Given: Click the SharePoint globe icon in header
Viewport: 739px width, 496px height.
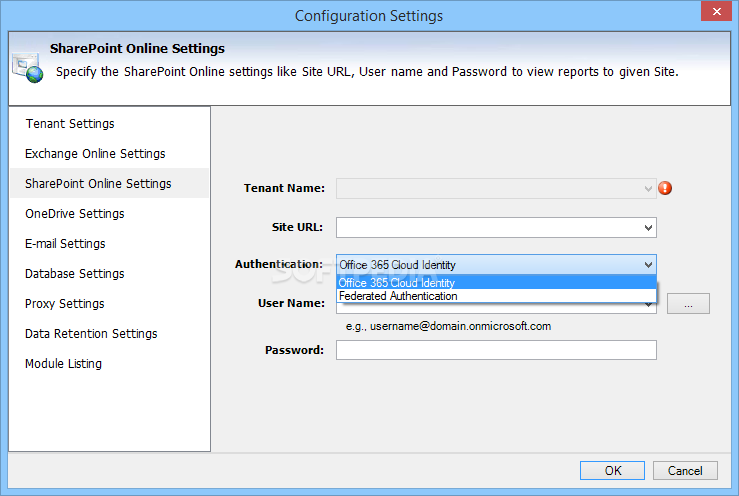Looking at the screenshot, I should click(27, 68).
